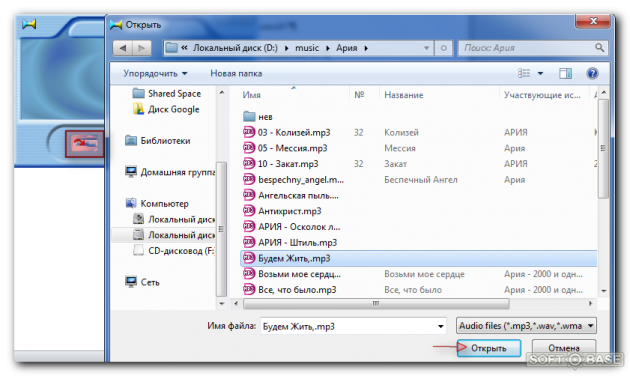630x376 pixels.
Task: Select Домашняя группа in the navigation pane
Action: [x=170, y=172]
